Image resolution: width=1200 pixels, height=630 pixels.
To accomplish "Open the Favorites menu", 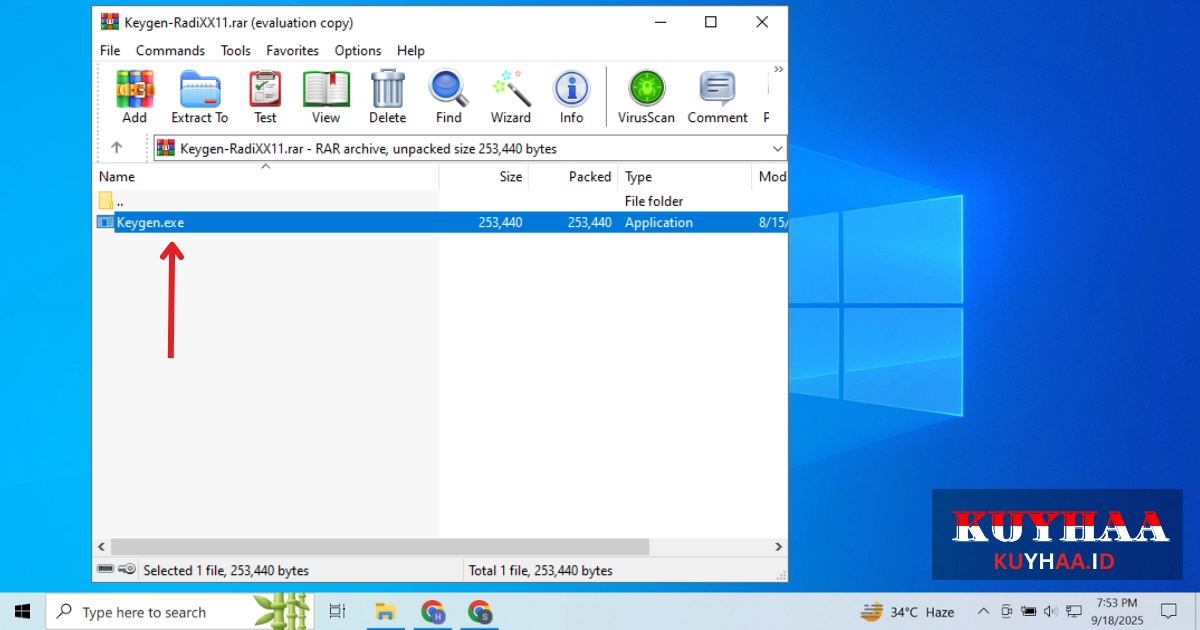I will (x=292, y=50).
